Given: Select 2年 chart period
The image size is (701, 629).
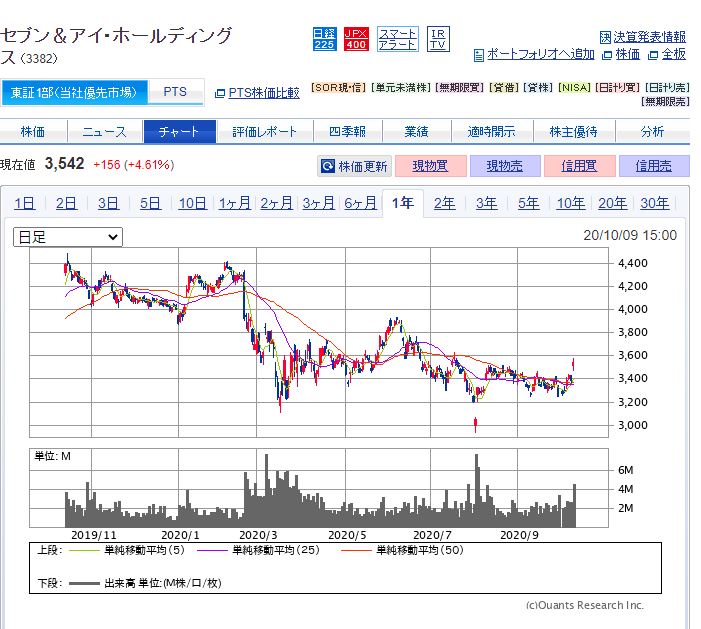Looking at the screenshot, I should (445, 203).
